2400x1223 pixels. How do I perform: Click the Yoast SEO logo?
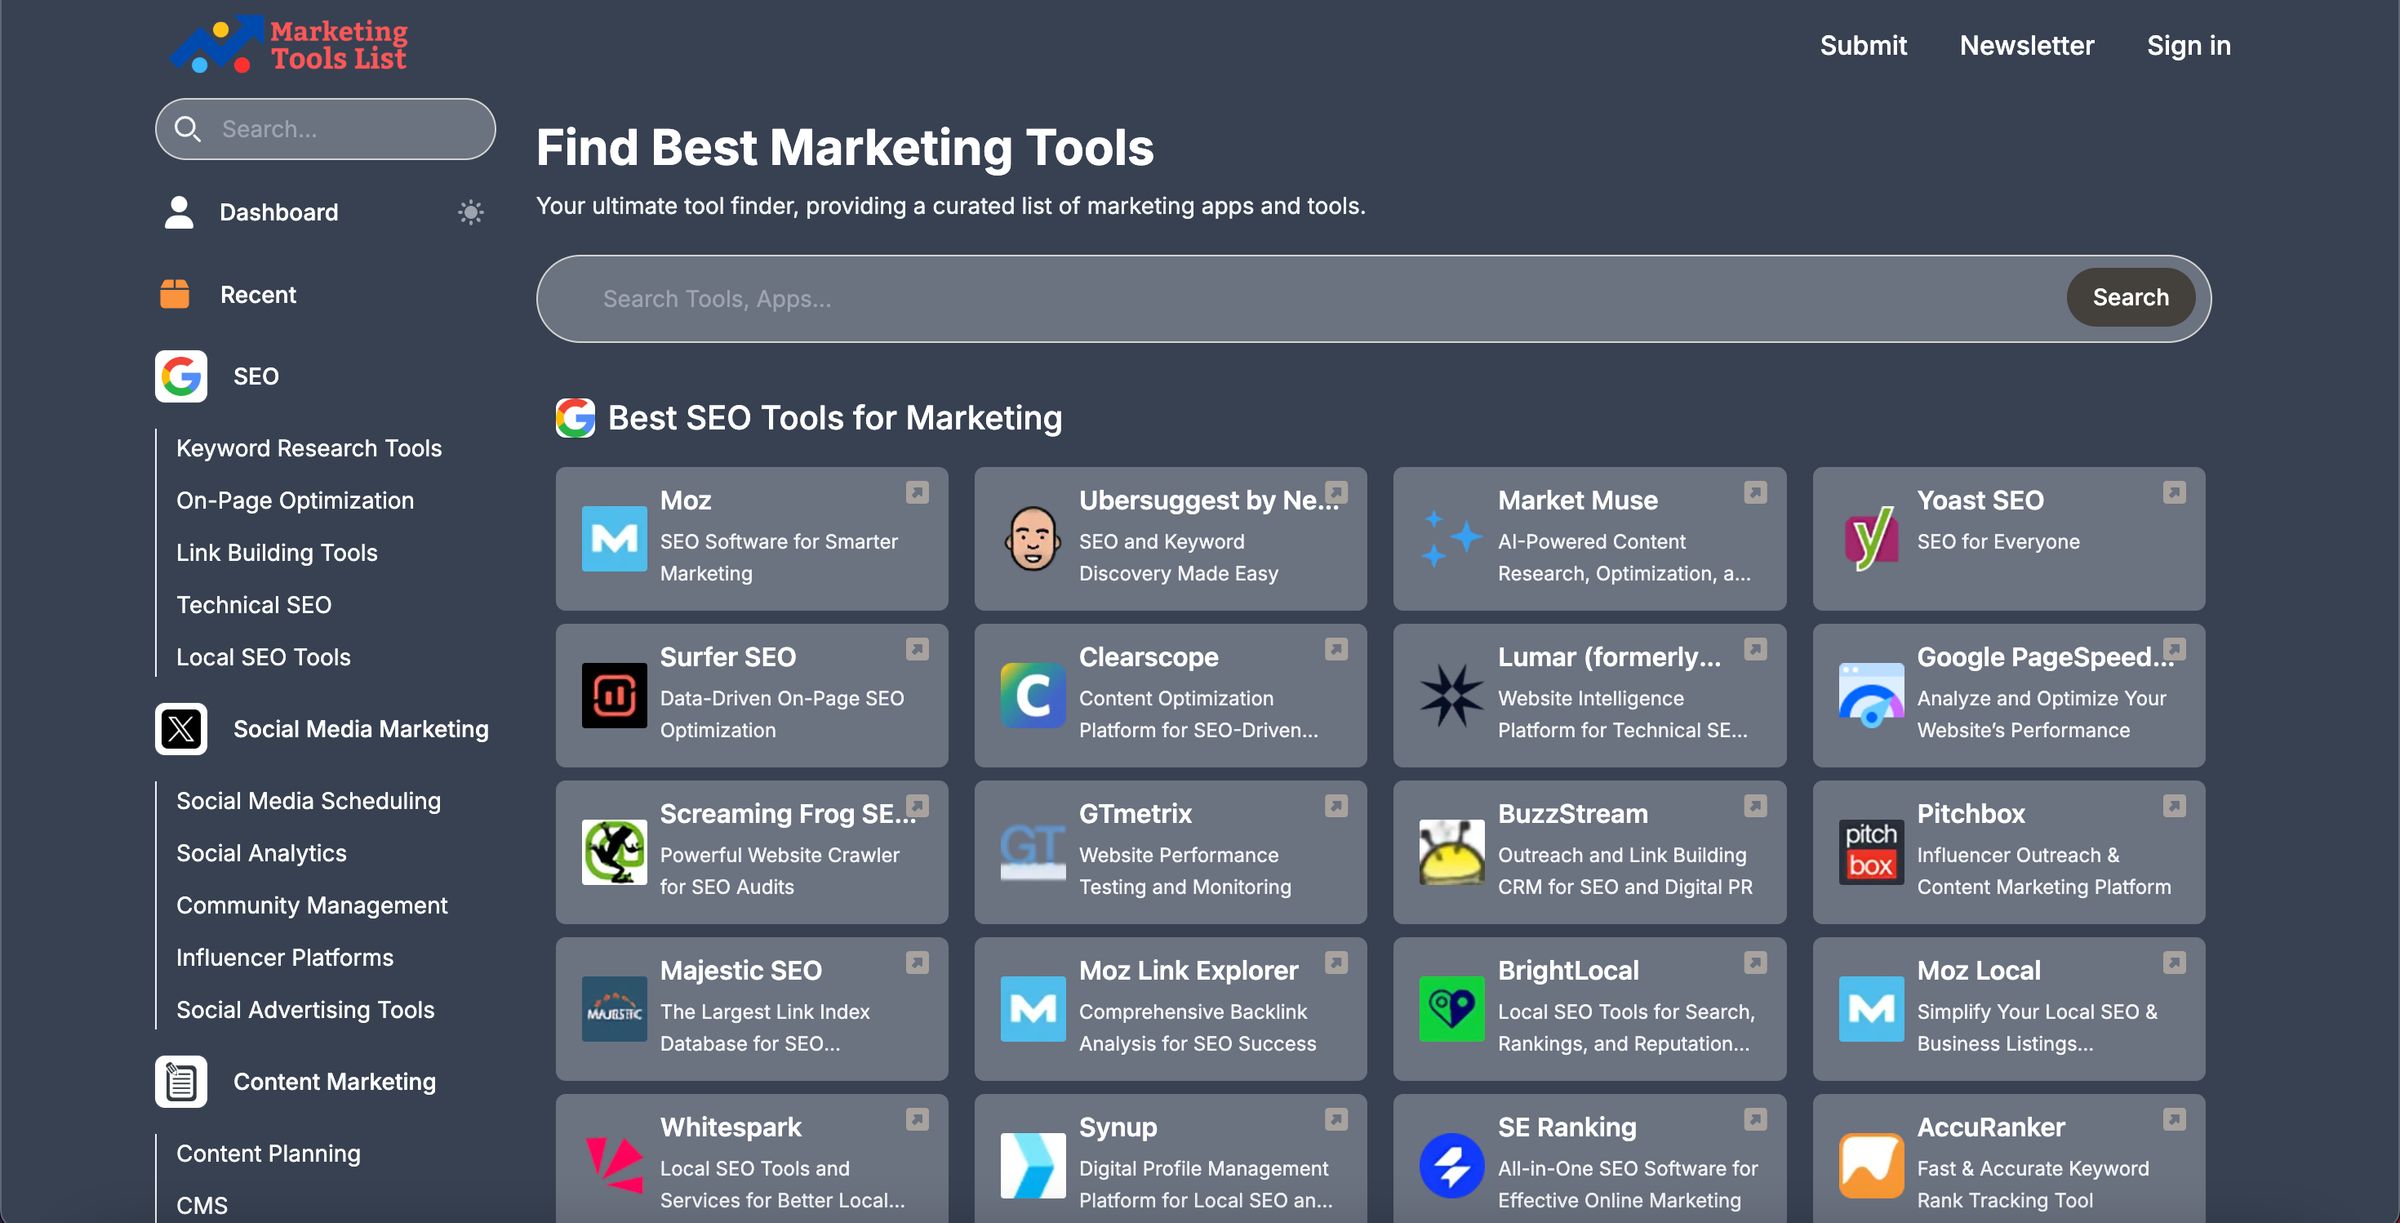tap(1871, 539)
